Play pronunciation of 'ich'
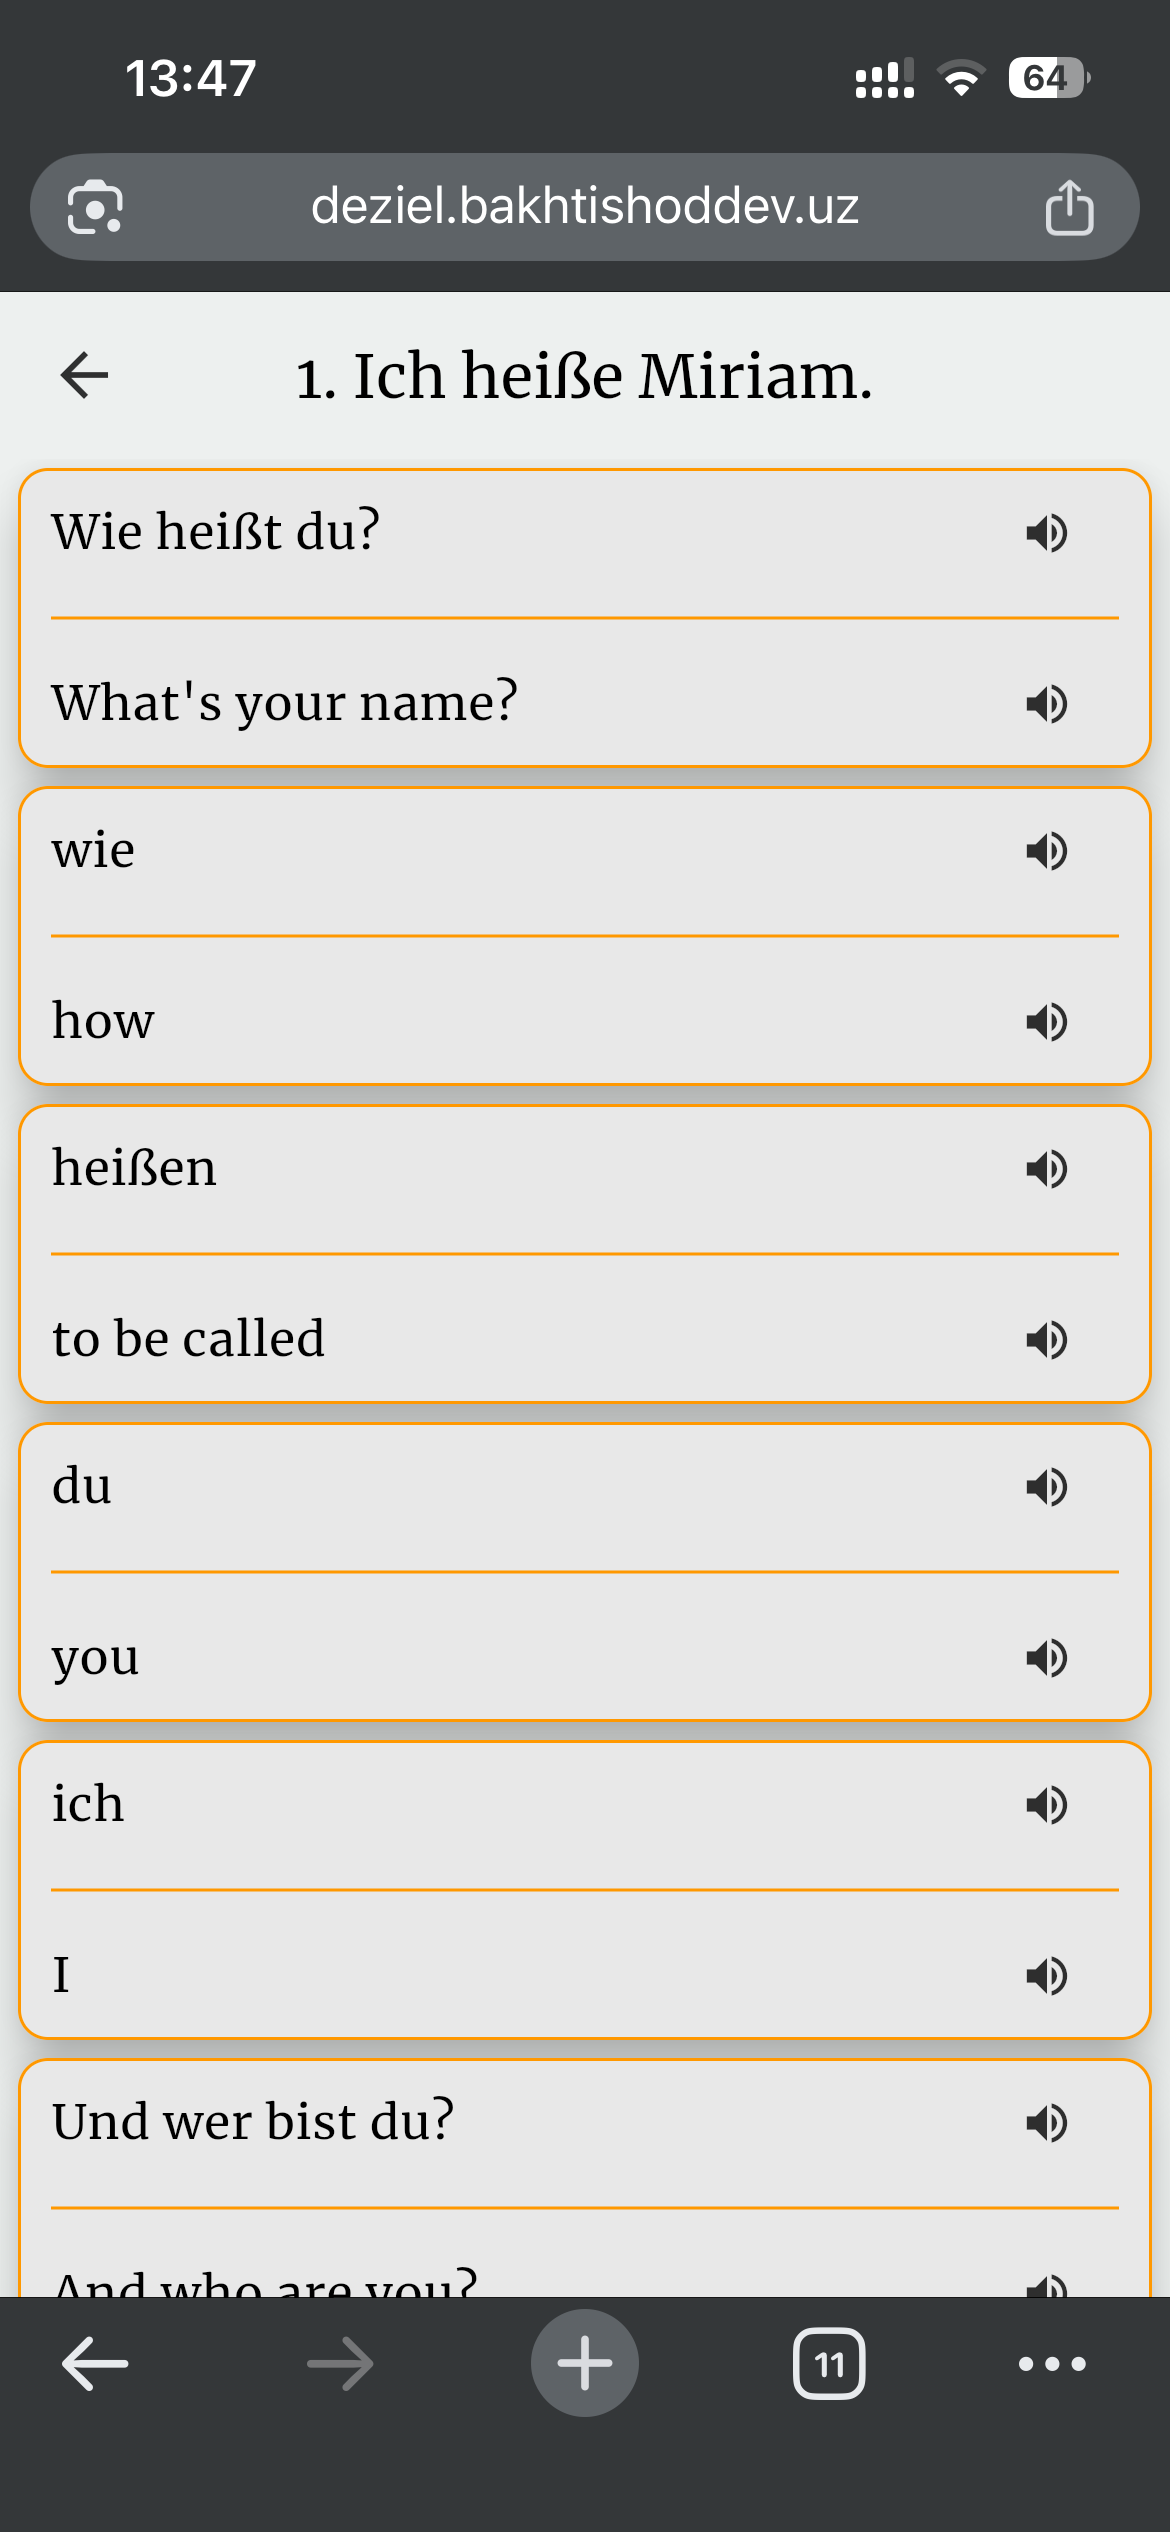This screenshot has height=2532, width=1170. [x=1047, y=1805]
